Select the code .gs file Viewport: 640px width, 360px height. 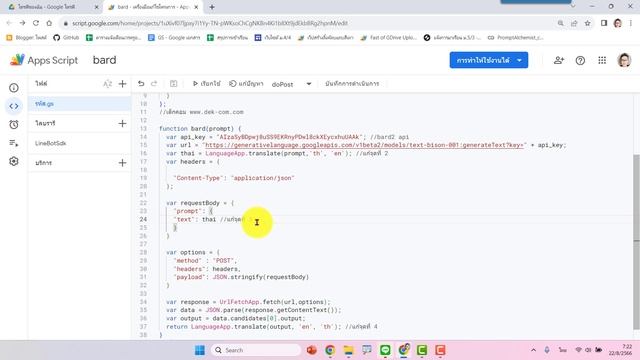click(80, 104)
